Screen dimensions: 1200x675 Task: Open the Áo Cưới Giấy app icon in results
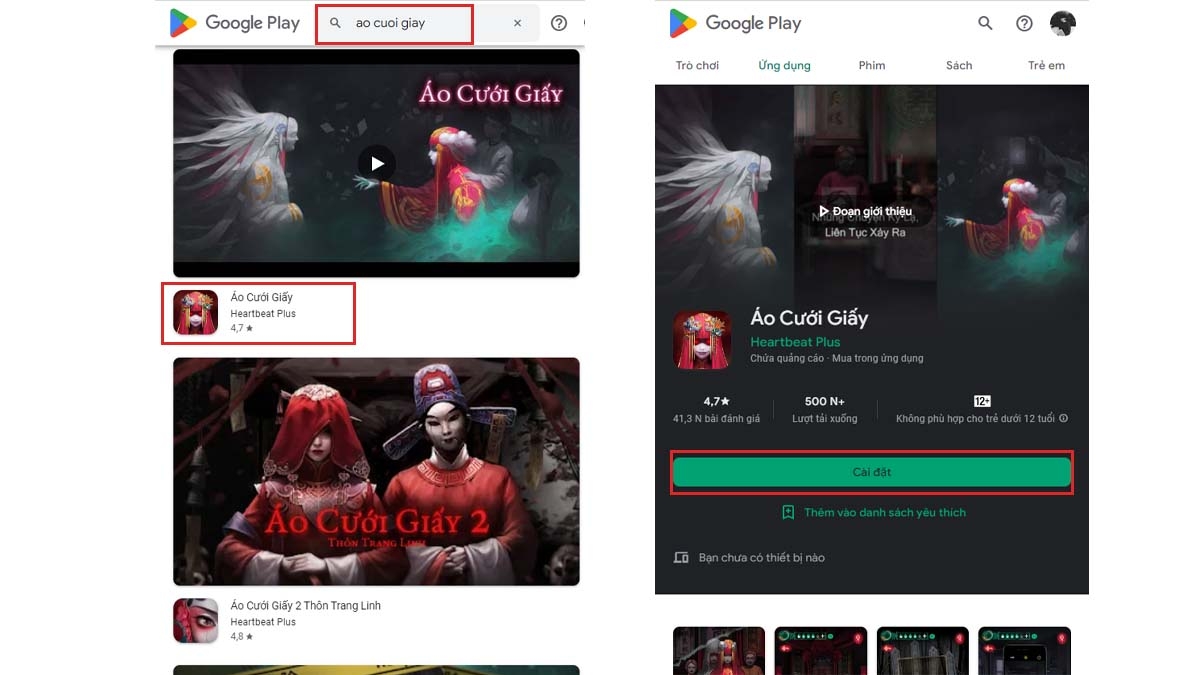coord(195,312)
